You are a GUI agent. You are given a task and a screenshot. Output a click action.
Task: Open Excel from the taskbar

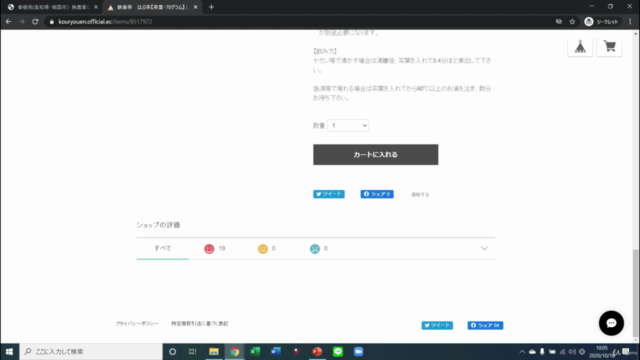pos(255,351)
